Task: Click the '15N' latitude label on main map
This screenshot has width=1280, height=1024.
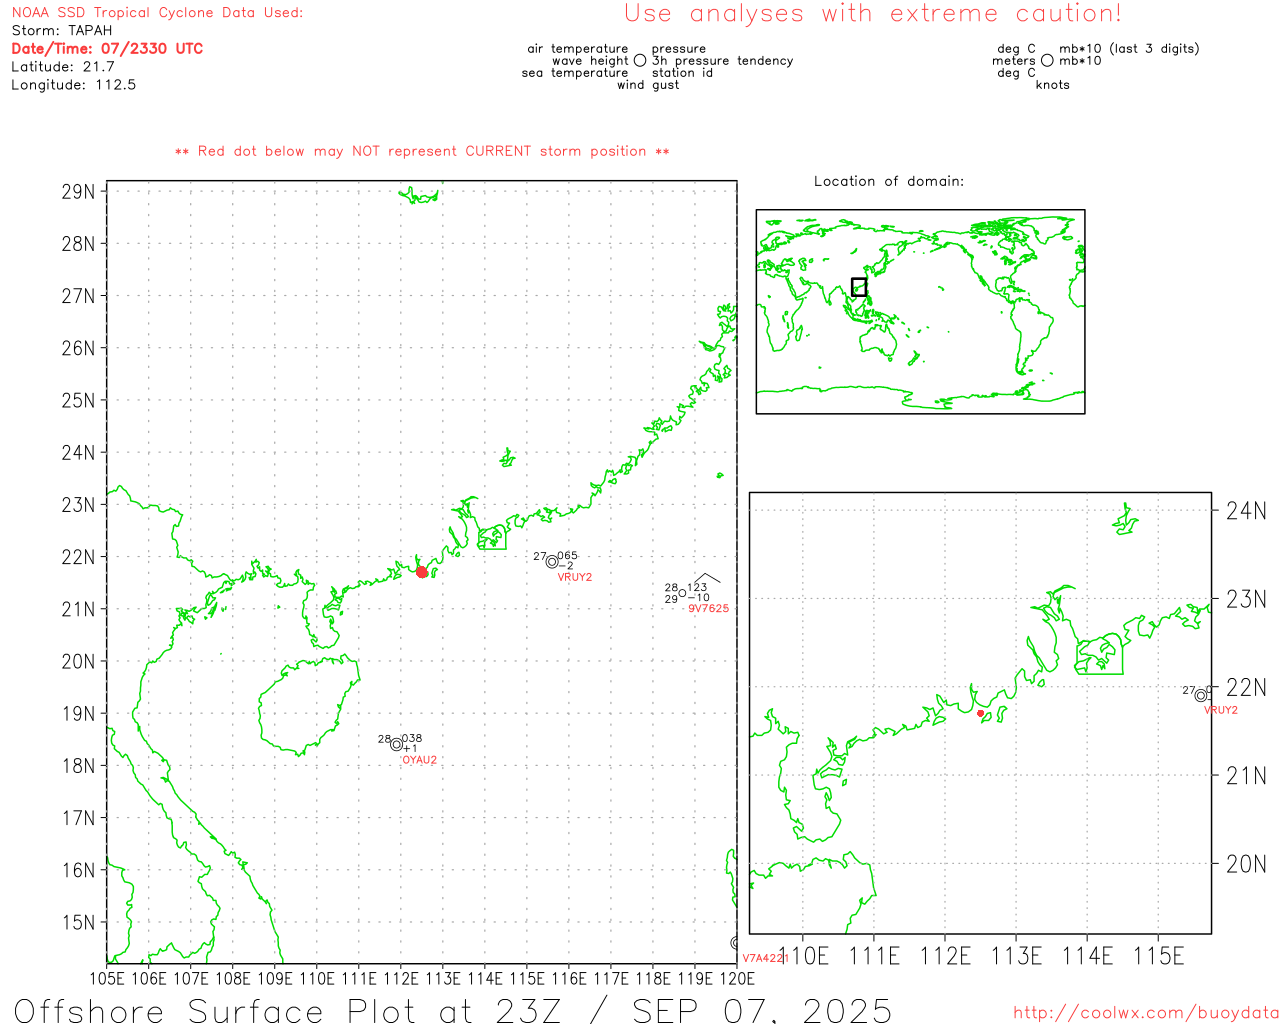Action: click(78, 922)
